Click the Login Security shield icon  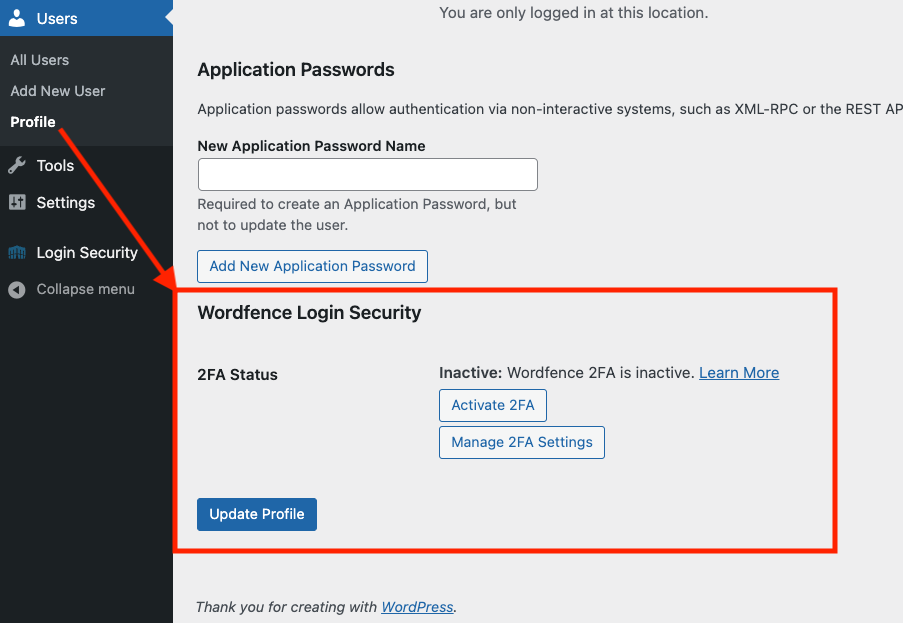pos(17,252)
